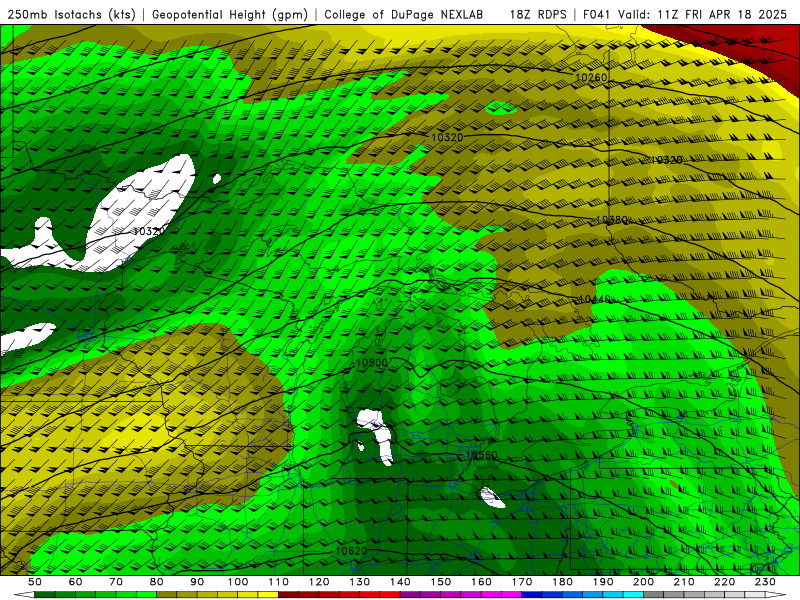Pick the bright red colorbar segment under 140
800x600 pixels.
coord(390,595)
